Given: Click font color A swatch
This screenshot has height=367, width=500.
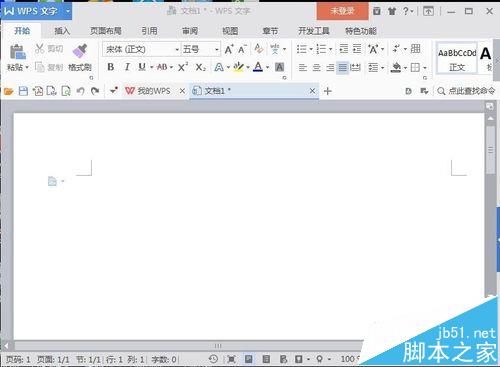Looking at the screenshot, I should [x=258, y=67].
